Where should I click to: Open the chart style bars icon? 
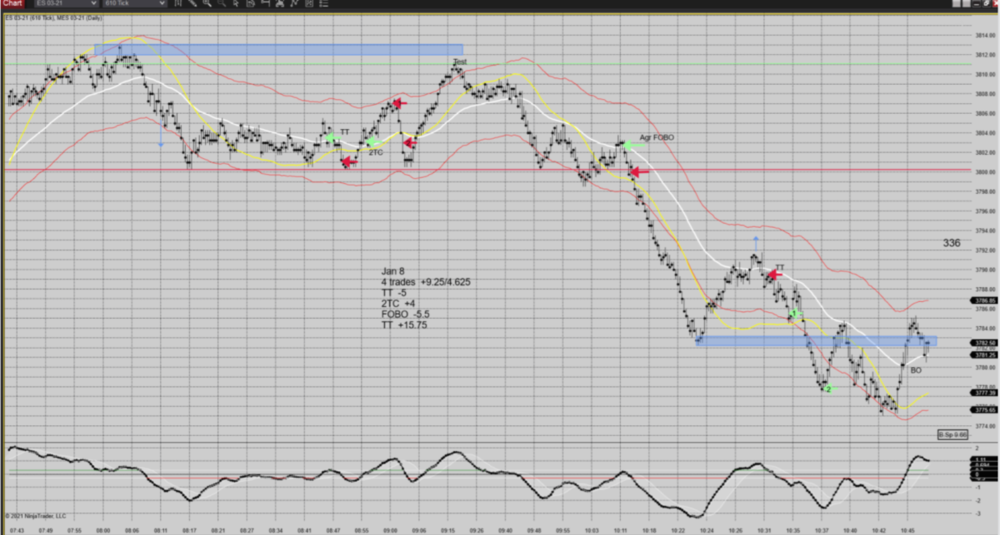point(177,4)
